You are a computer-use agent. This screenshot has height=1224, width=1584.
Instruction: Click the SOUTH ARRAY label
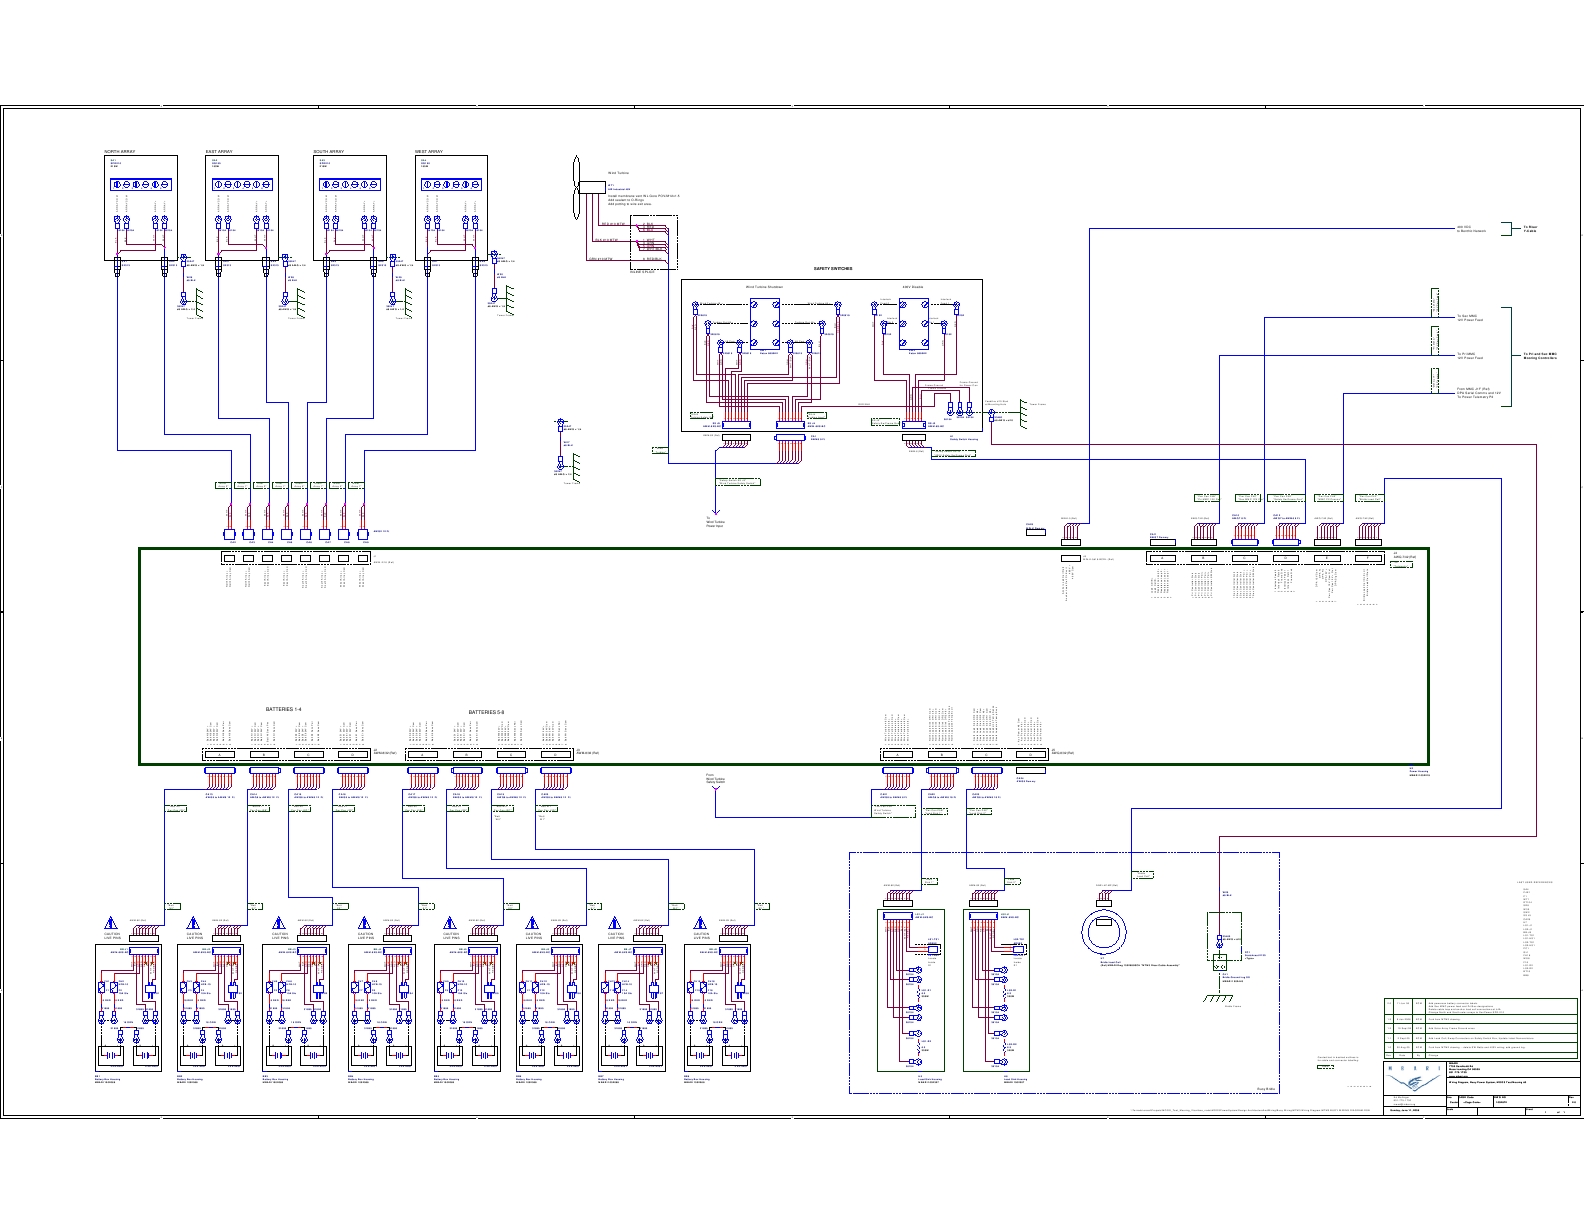coord(330,152)
